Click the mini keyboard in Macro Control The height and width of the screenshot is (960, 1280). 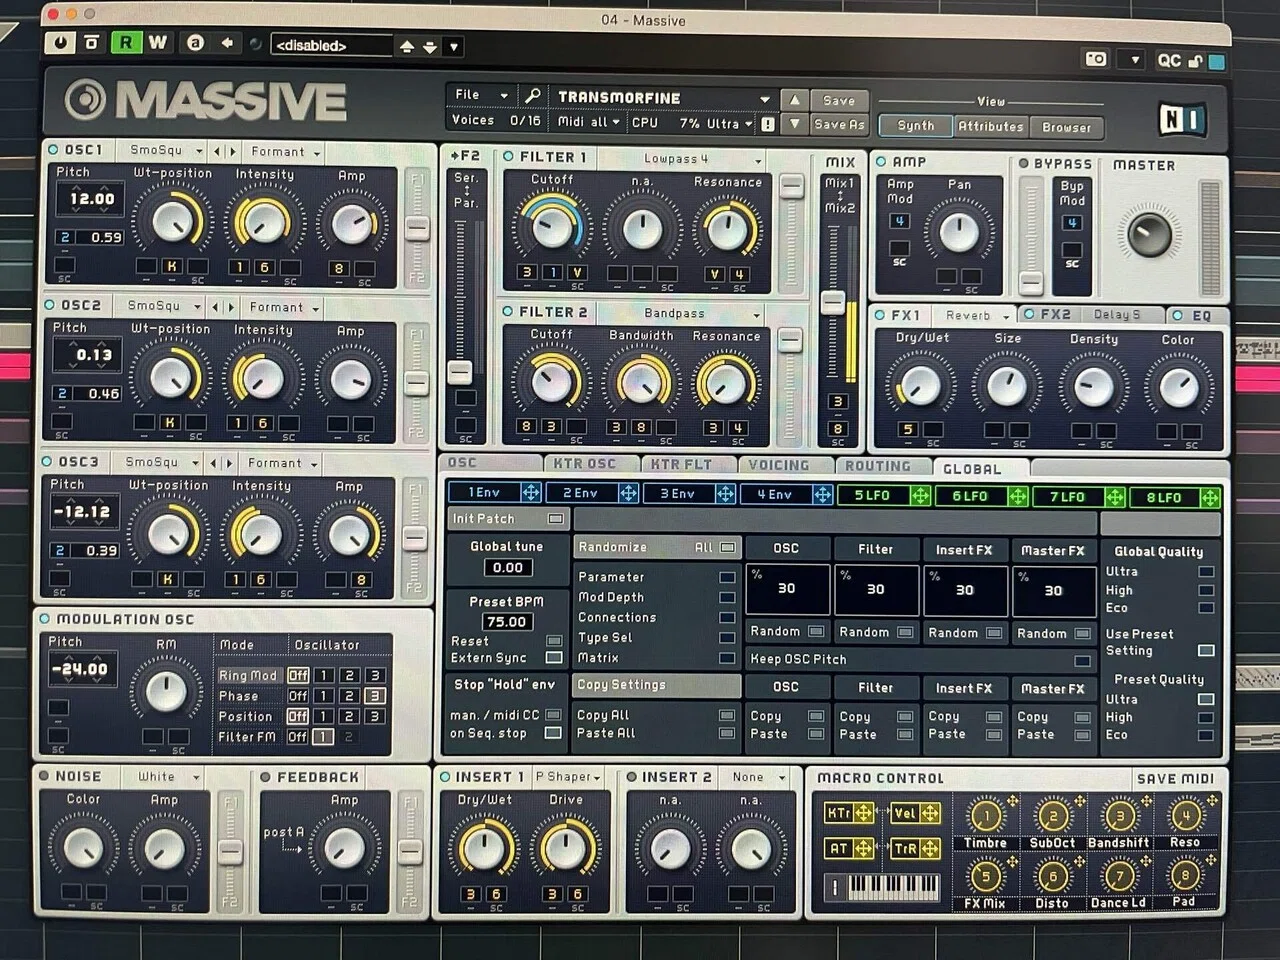click(x=892, y=886)
